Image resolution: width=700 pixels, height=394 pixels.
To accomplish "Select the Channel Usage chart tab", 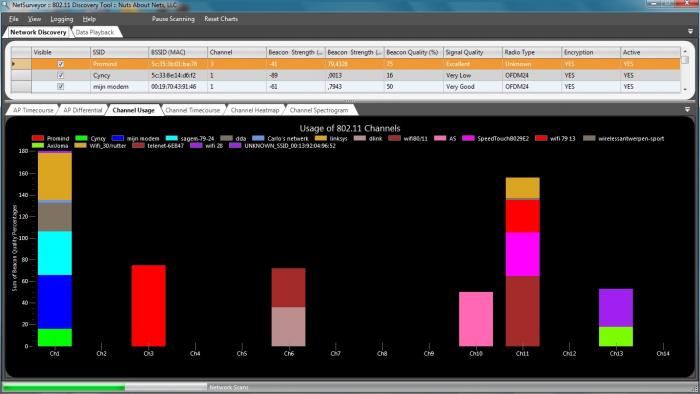I will tap(133, 110).
